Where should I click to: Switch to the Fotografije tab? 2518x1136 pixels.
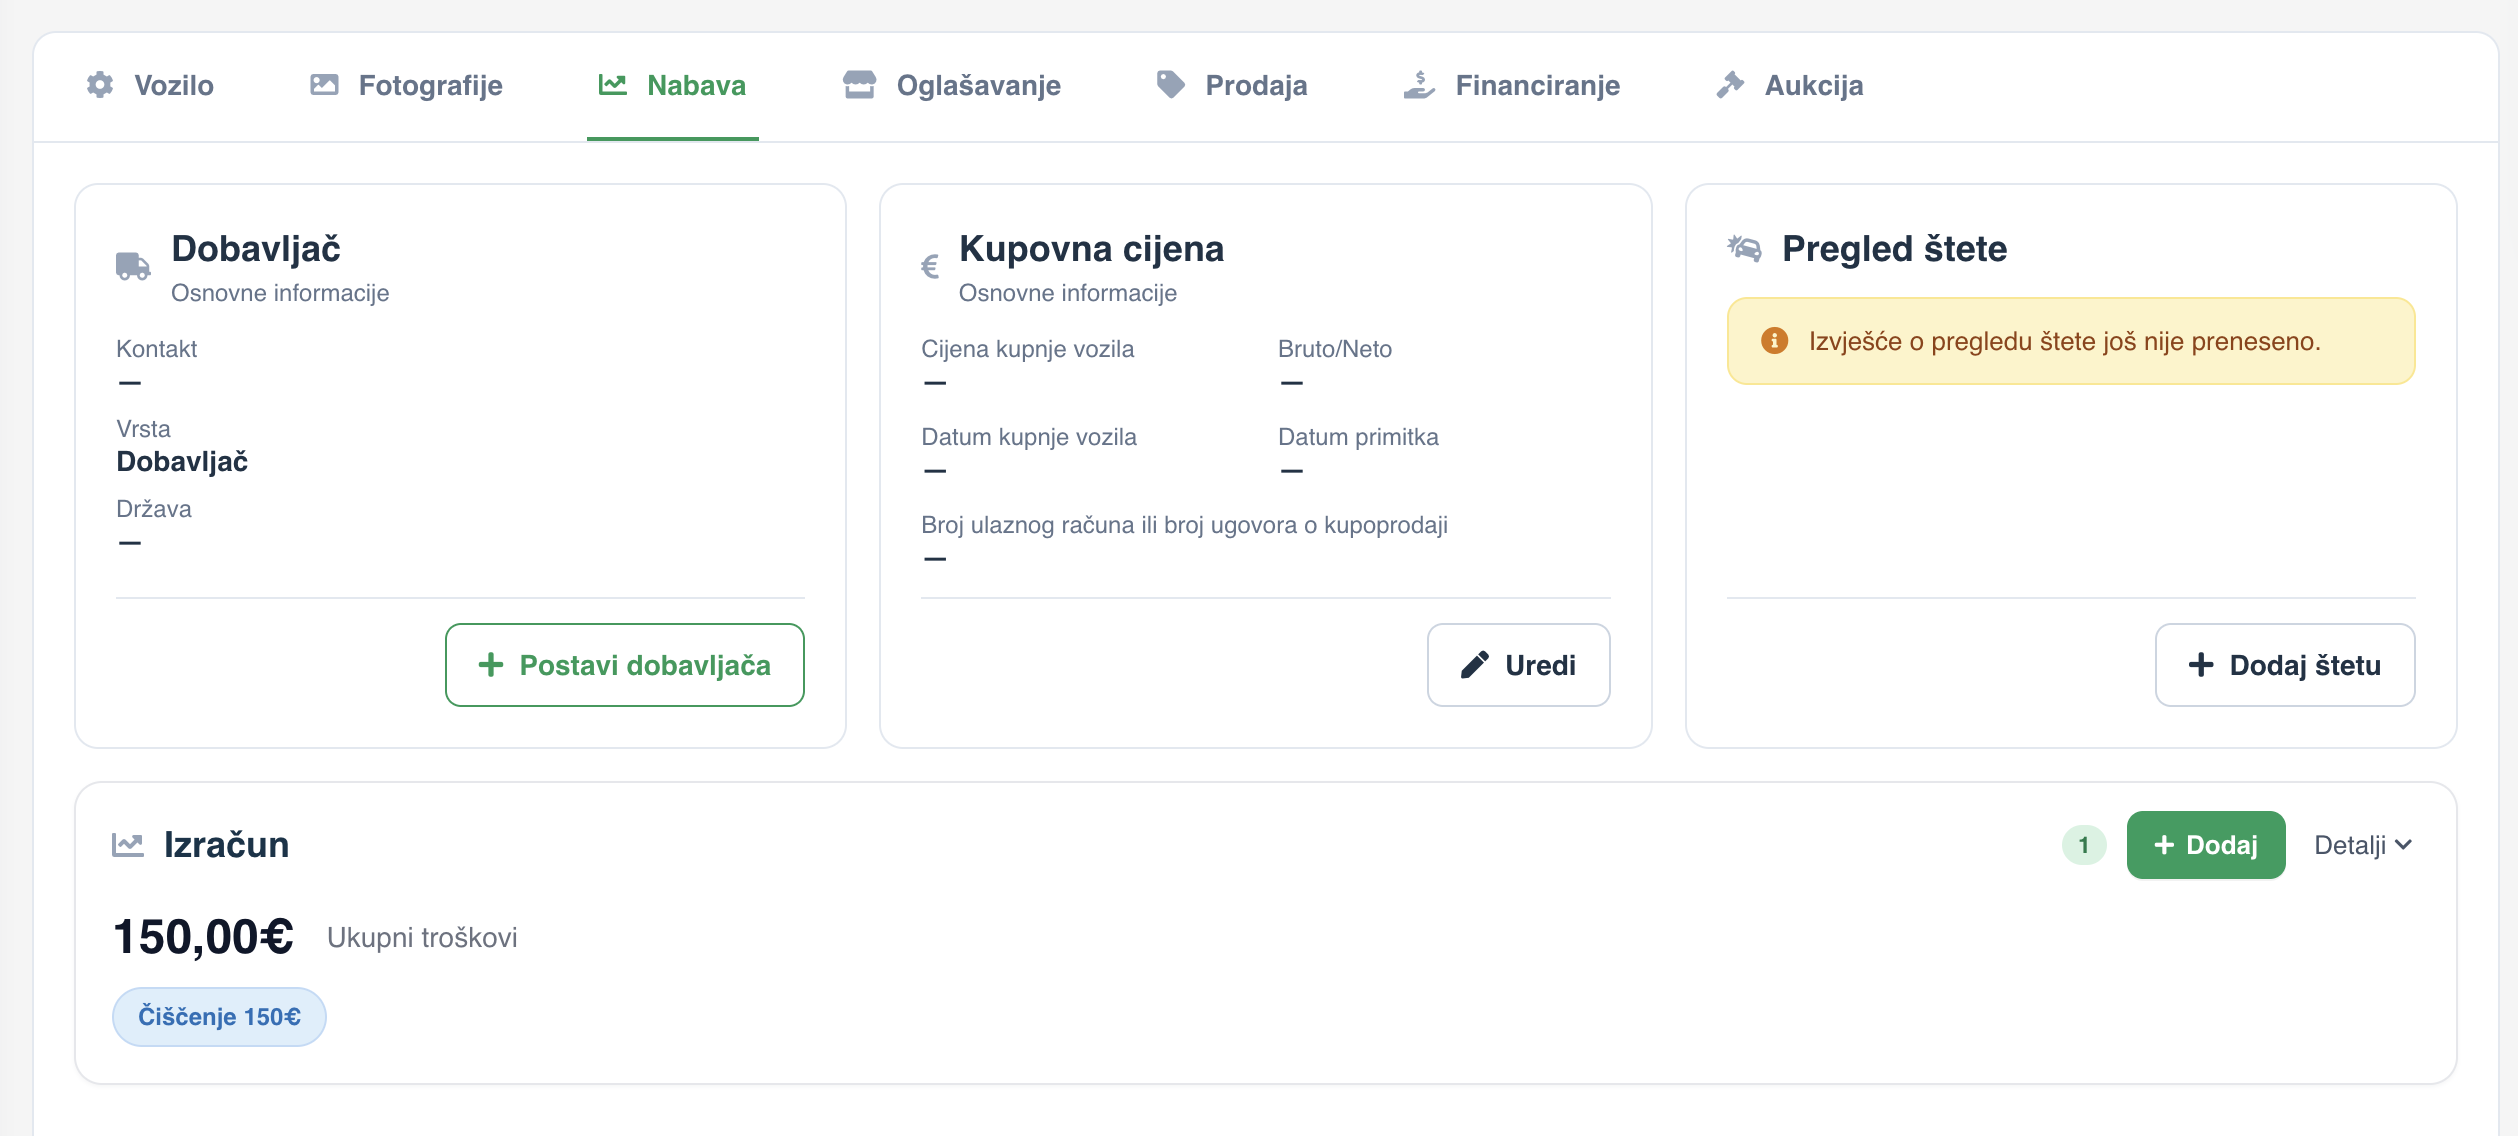(406, 86)
